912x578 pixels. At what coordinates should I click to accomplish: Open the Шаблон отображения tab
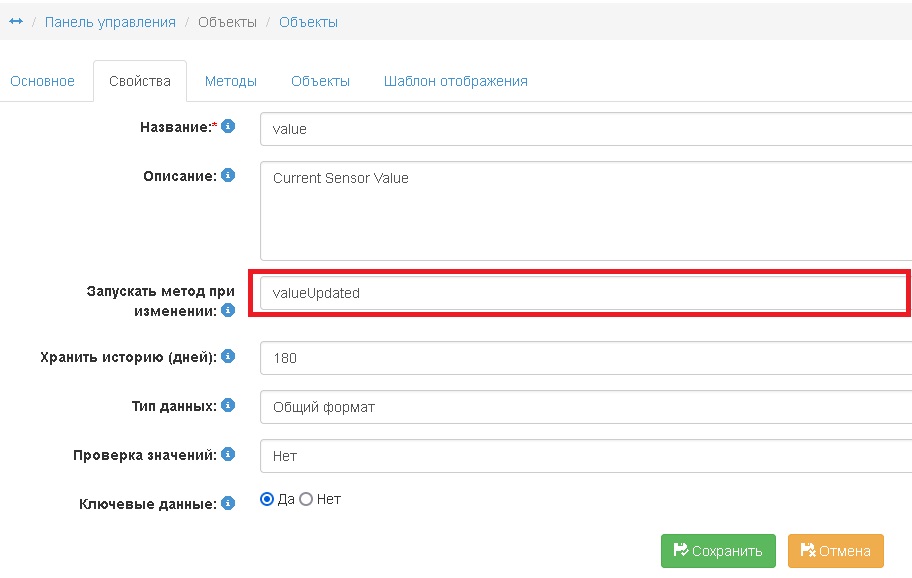(455, 81)
